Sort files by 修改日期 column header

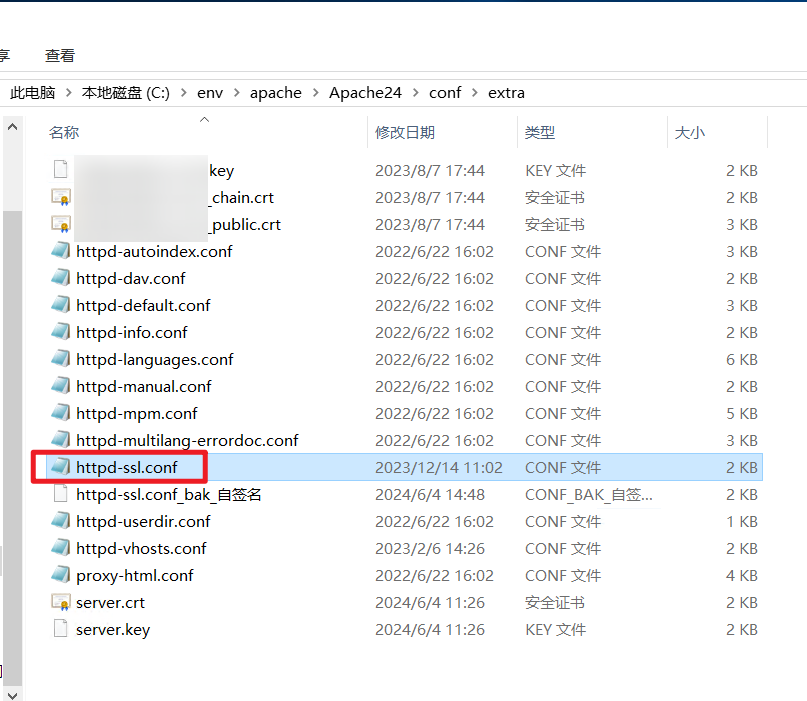405,132
